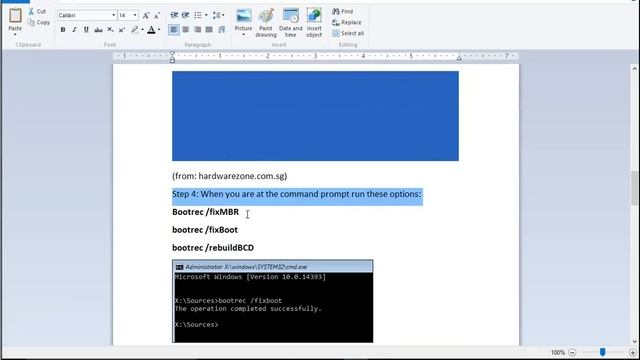Expand the Picture dropdown arrow
The image size is (640, 360).
coord(243,35)
